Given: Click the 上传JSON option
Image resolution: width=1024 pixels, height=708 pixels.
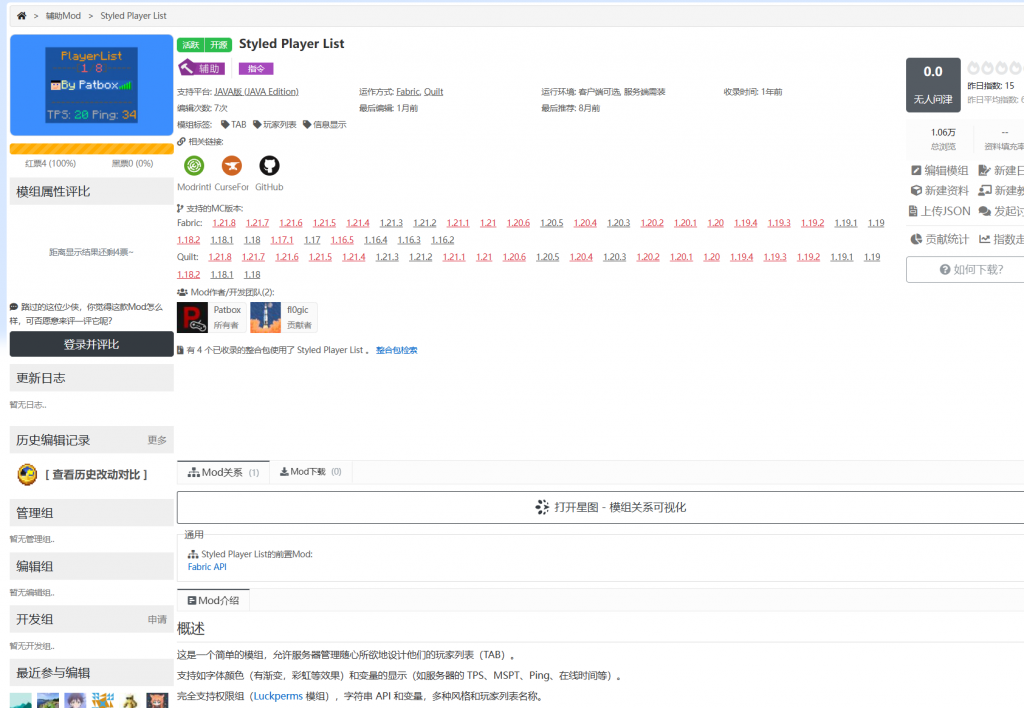Looking at the screenshot, I should [939, 211].
